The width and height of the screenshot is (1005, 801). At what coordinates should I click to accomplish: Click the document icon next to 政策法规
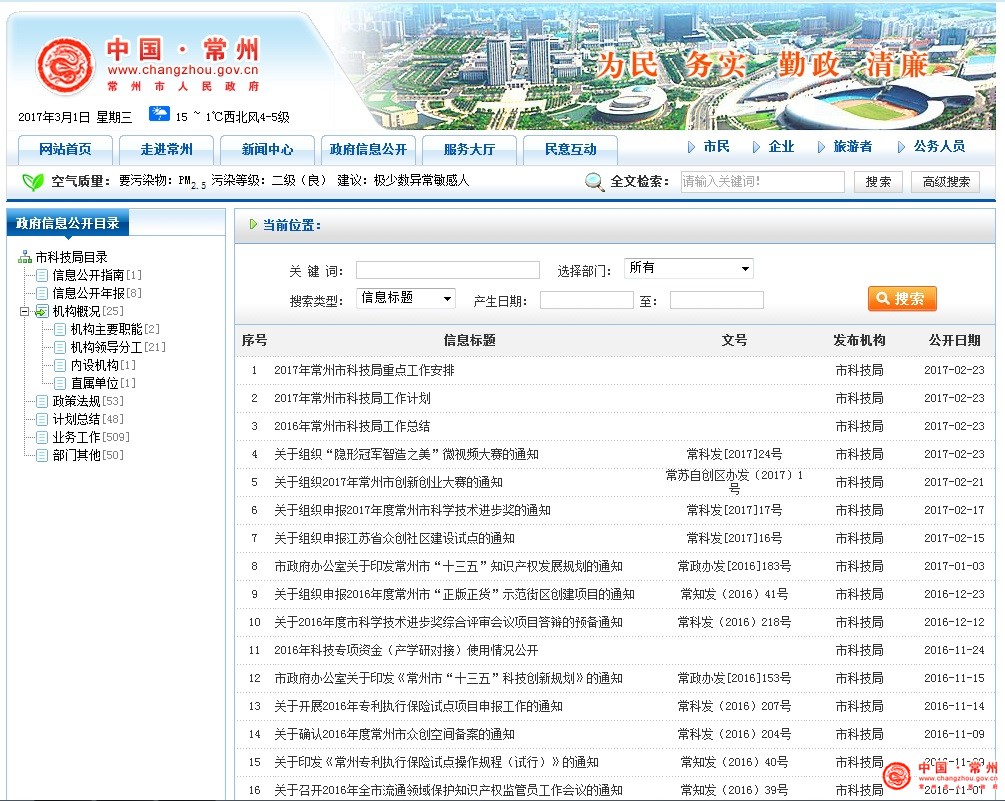coord(41,401)
